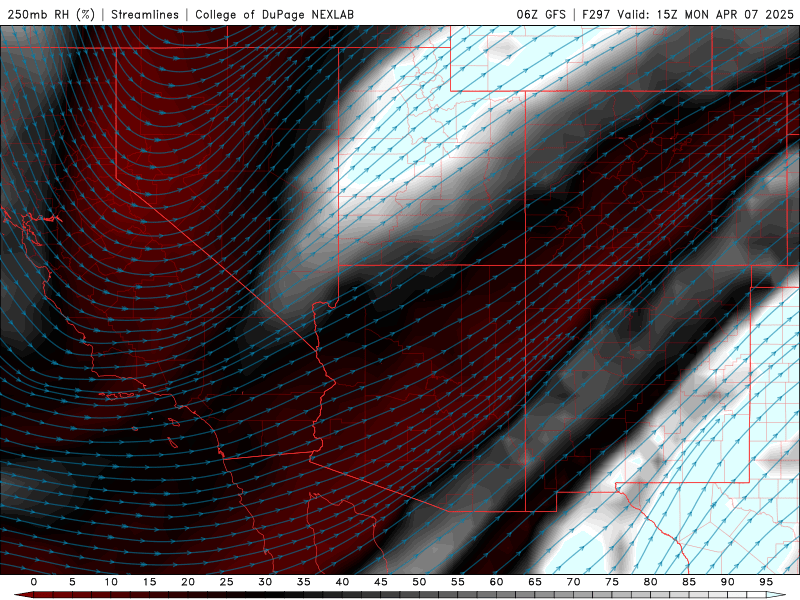
Task: Click 'College of DuPage NEXLAB' header text
Action: point(274,14)
